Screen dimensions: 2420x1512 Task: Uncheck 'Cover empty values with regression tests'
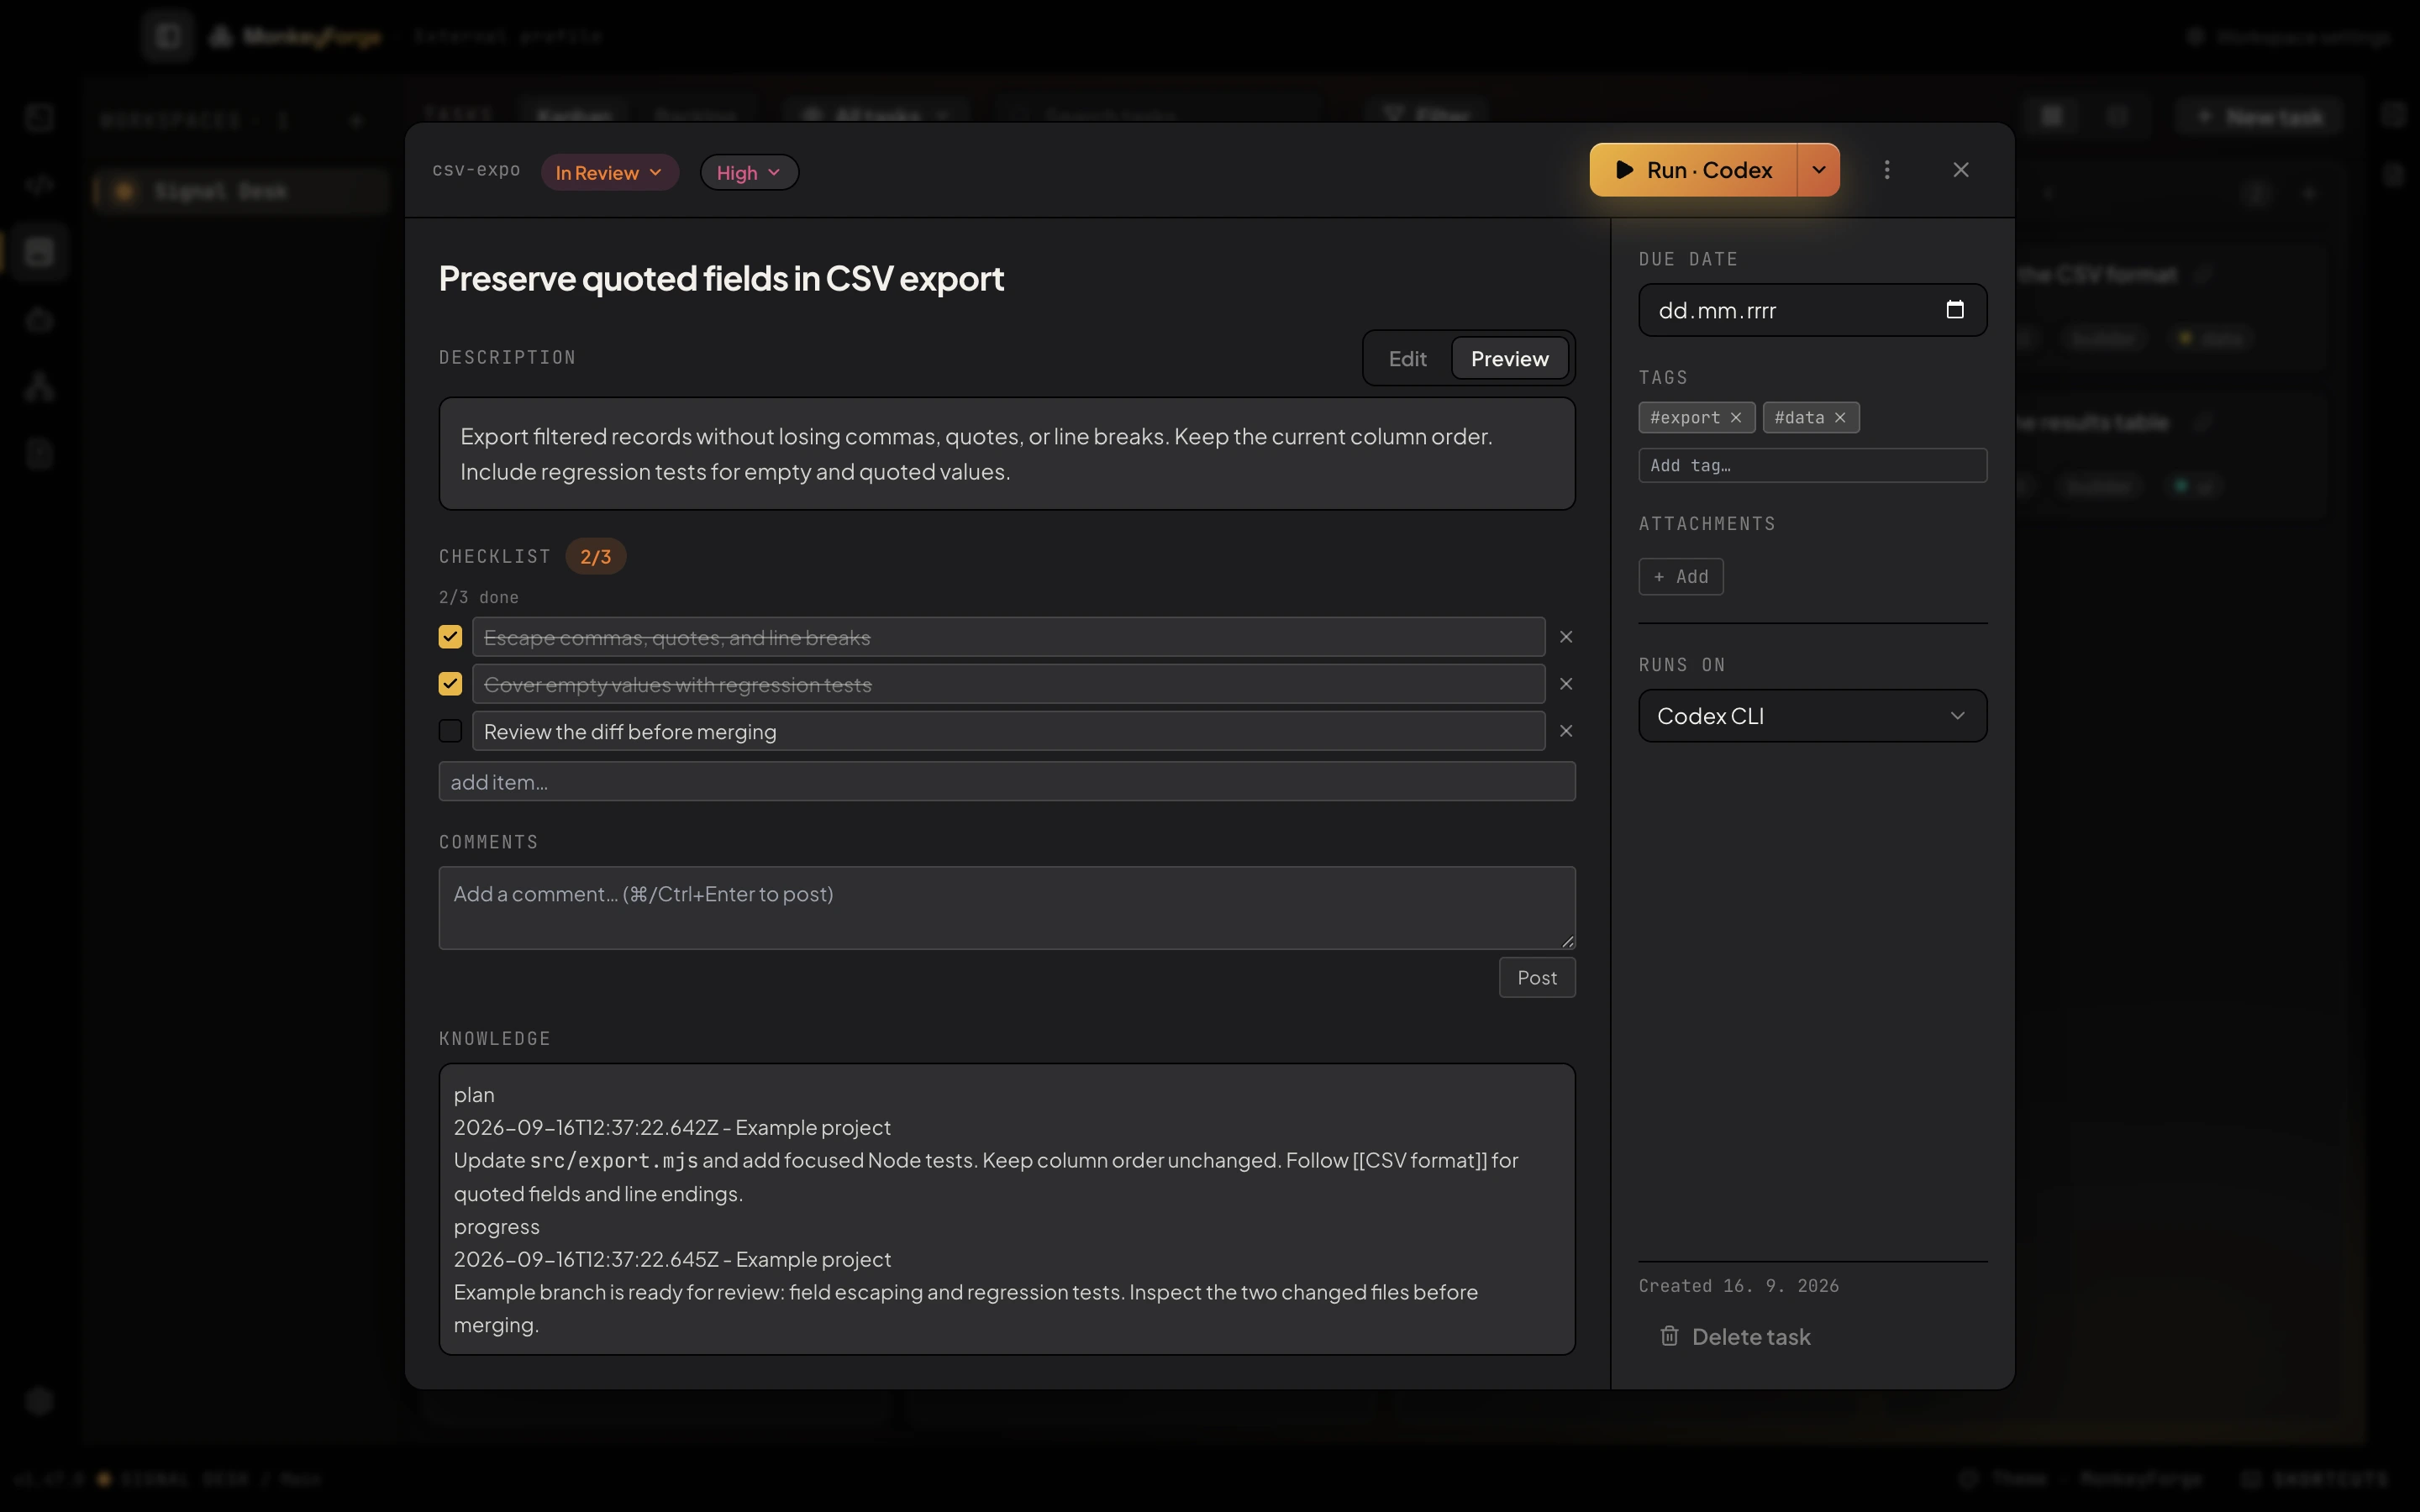pyautogui.click(x=450, y=684)
